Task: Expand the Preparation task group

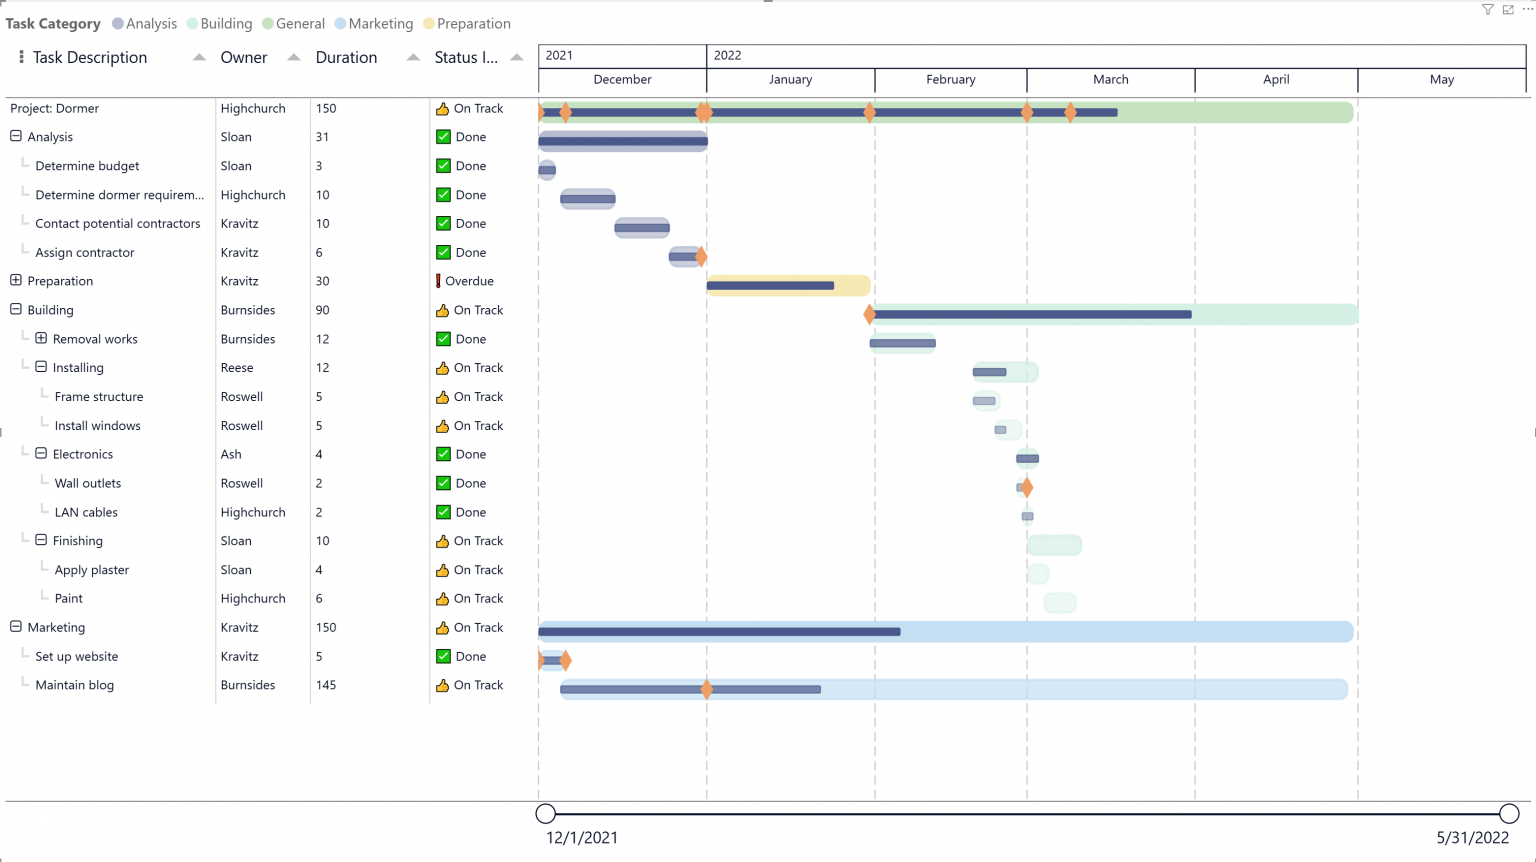Action: (x=14, y=281)
